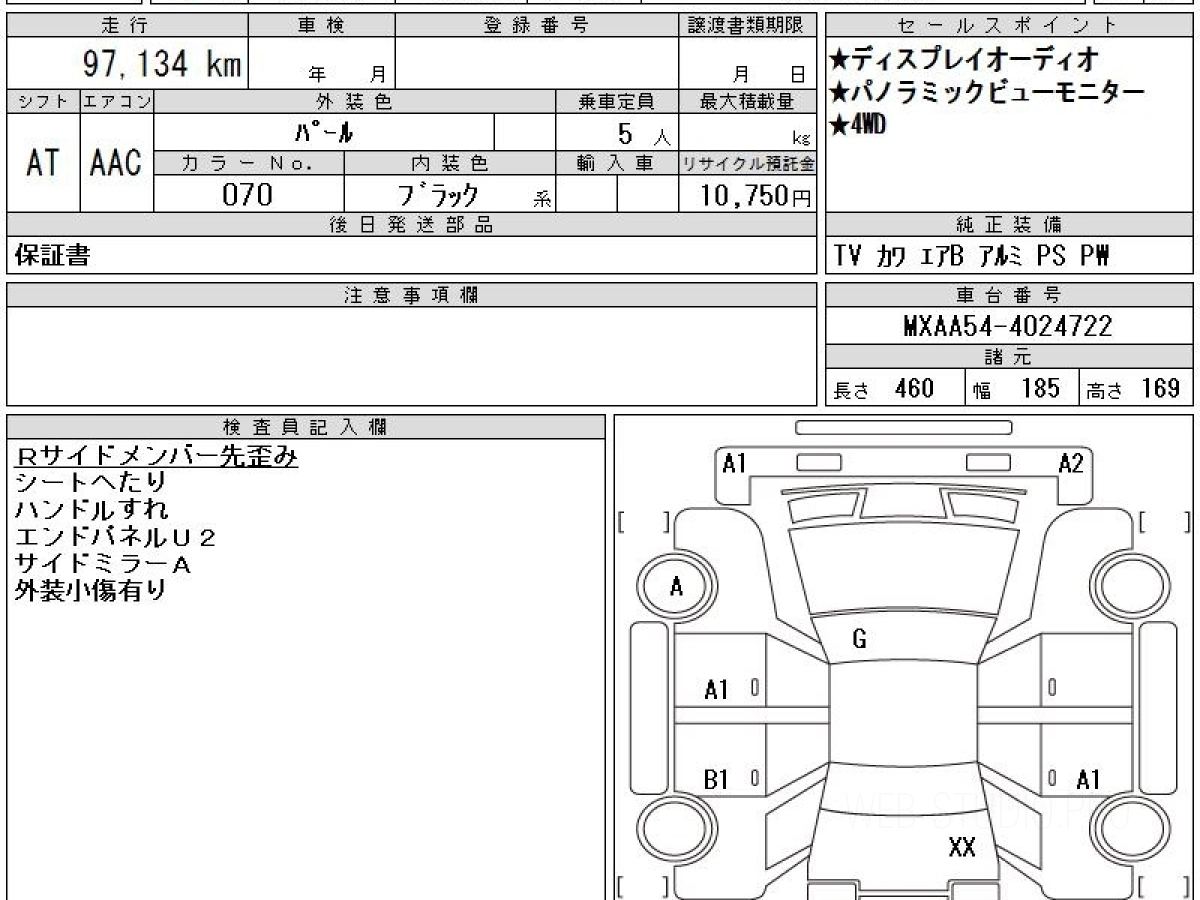The image size is (1200, 900).
Task: Click the リサイクル預託金 label
Action: (x=748, y=163)
